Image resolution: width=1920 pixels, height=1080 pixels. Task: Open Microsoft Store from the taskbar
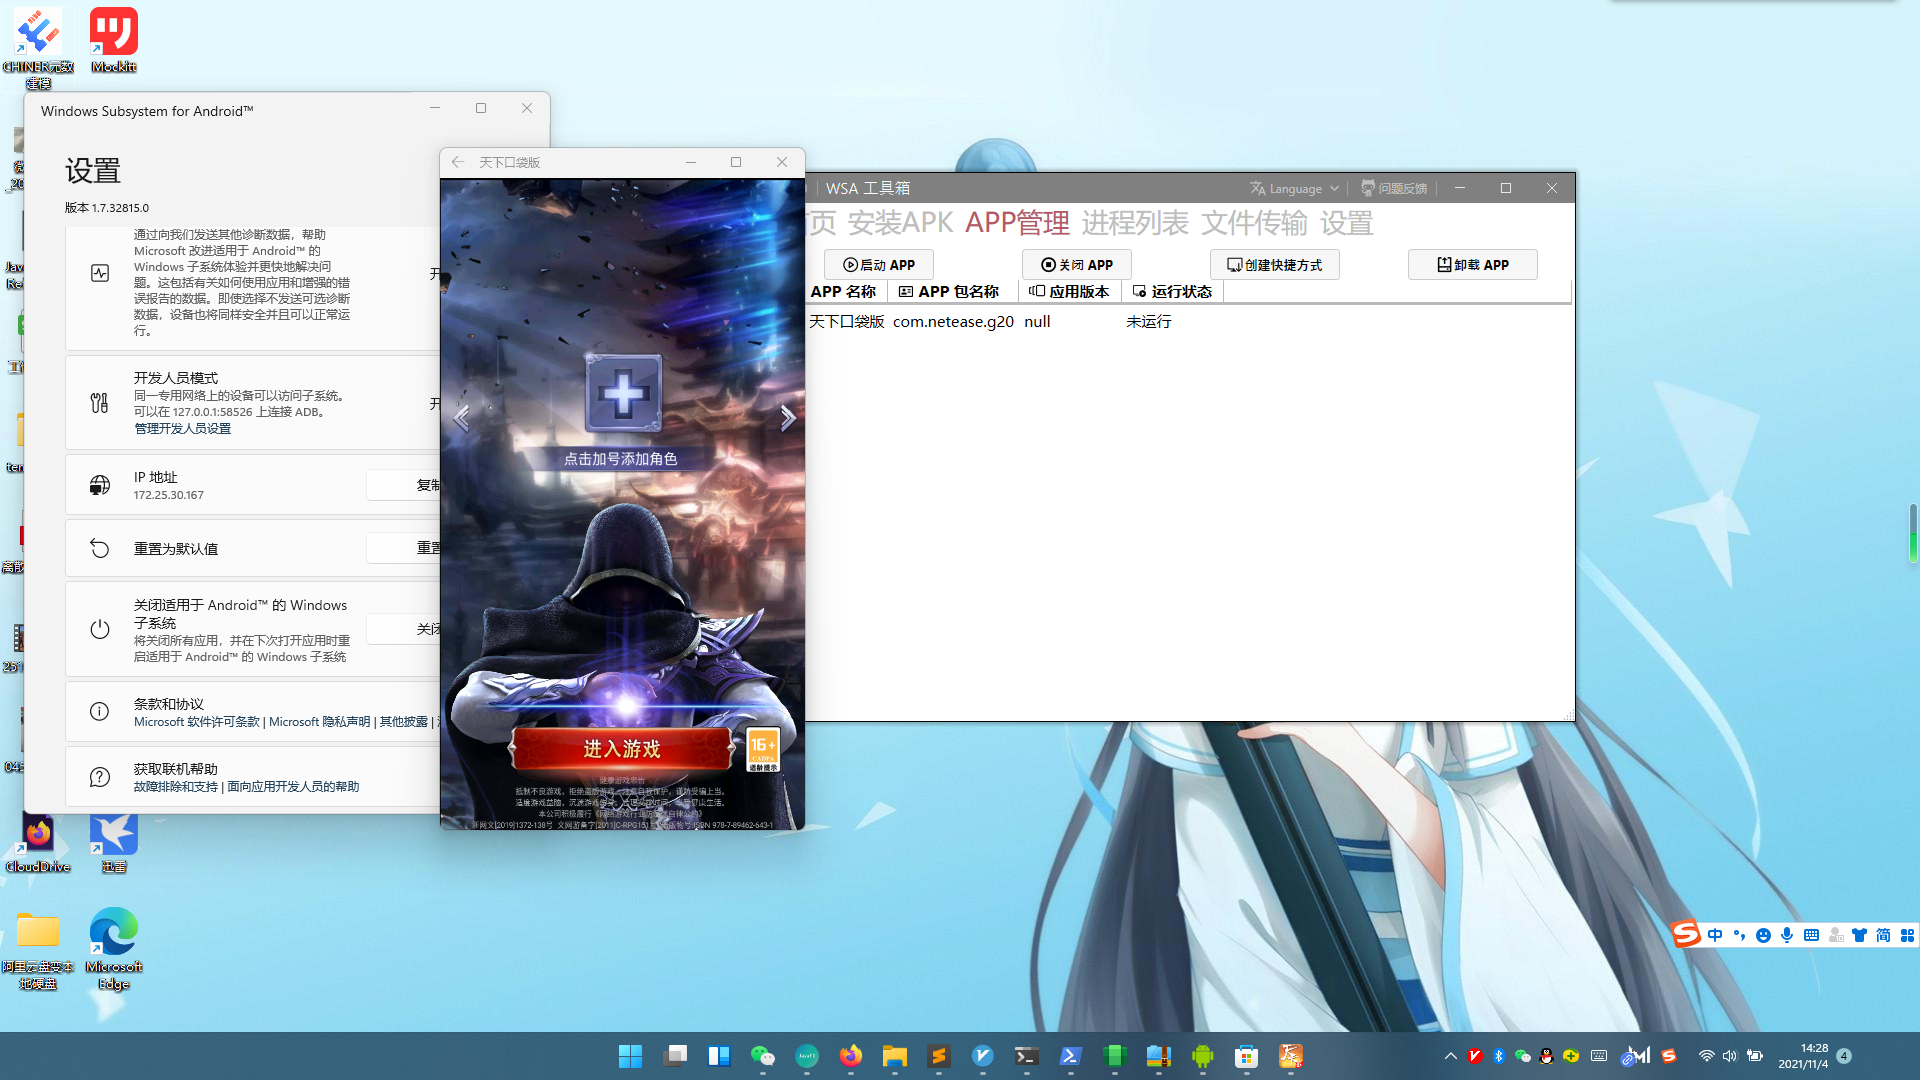point(1247,1056)
